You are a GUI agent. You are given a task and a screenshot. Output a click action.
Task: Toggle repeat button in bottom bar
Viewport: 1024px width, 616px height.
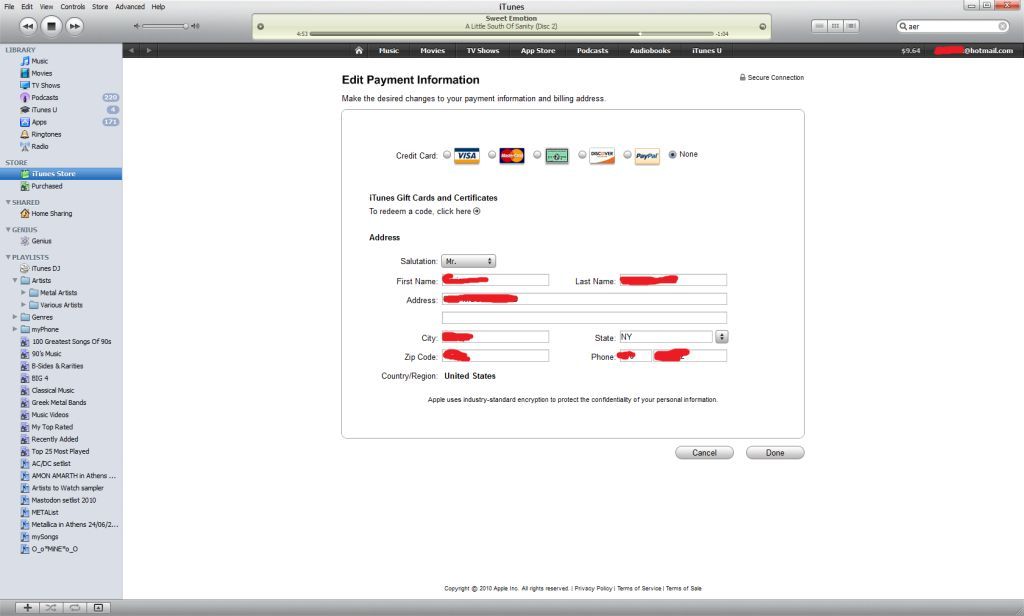pyautogui.click(x=74, y=608)
